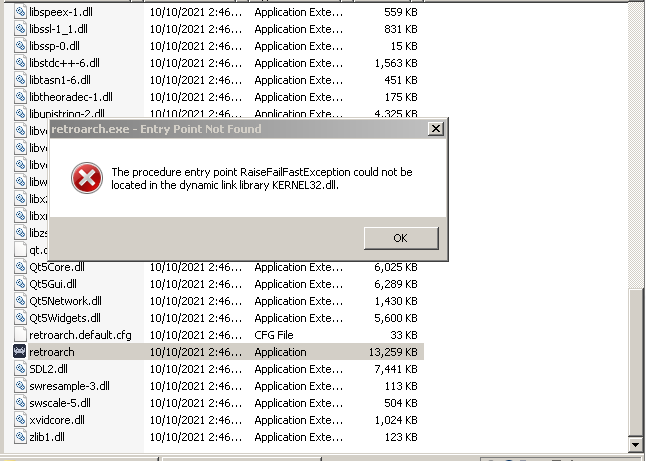Select file name swresample-3.dll
The image size is (646, 461).
pyautogui.click(x=70, y=386)
